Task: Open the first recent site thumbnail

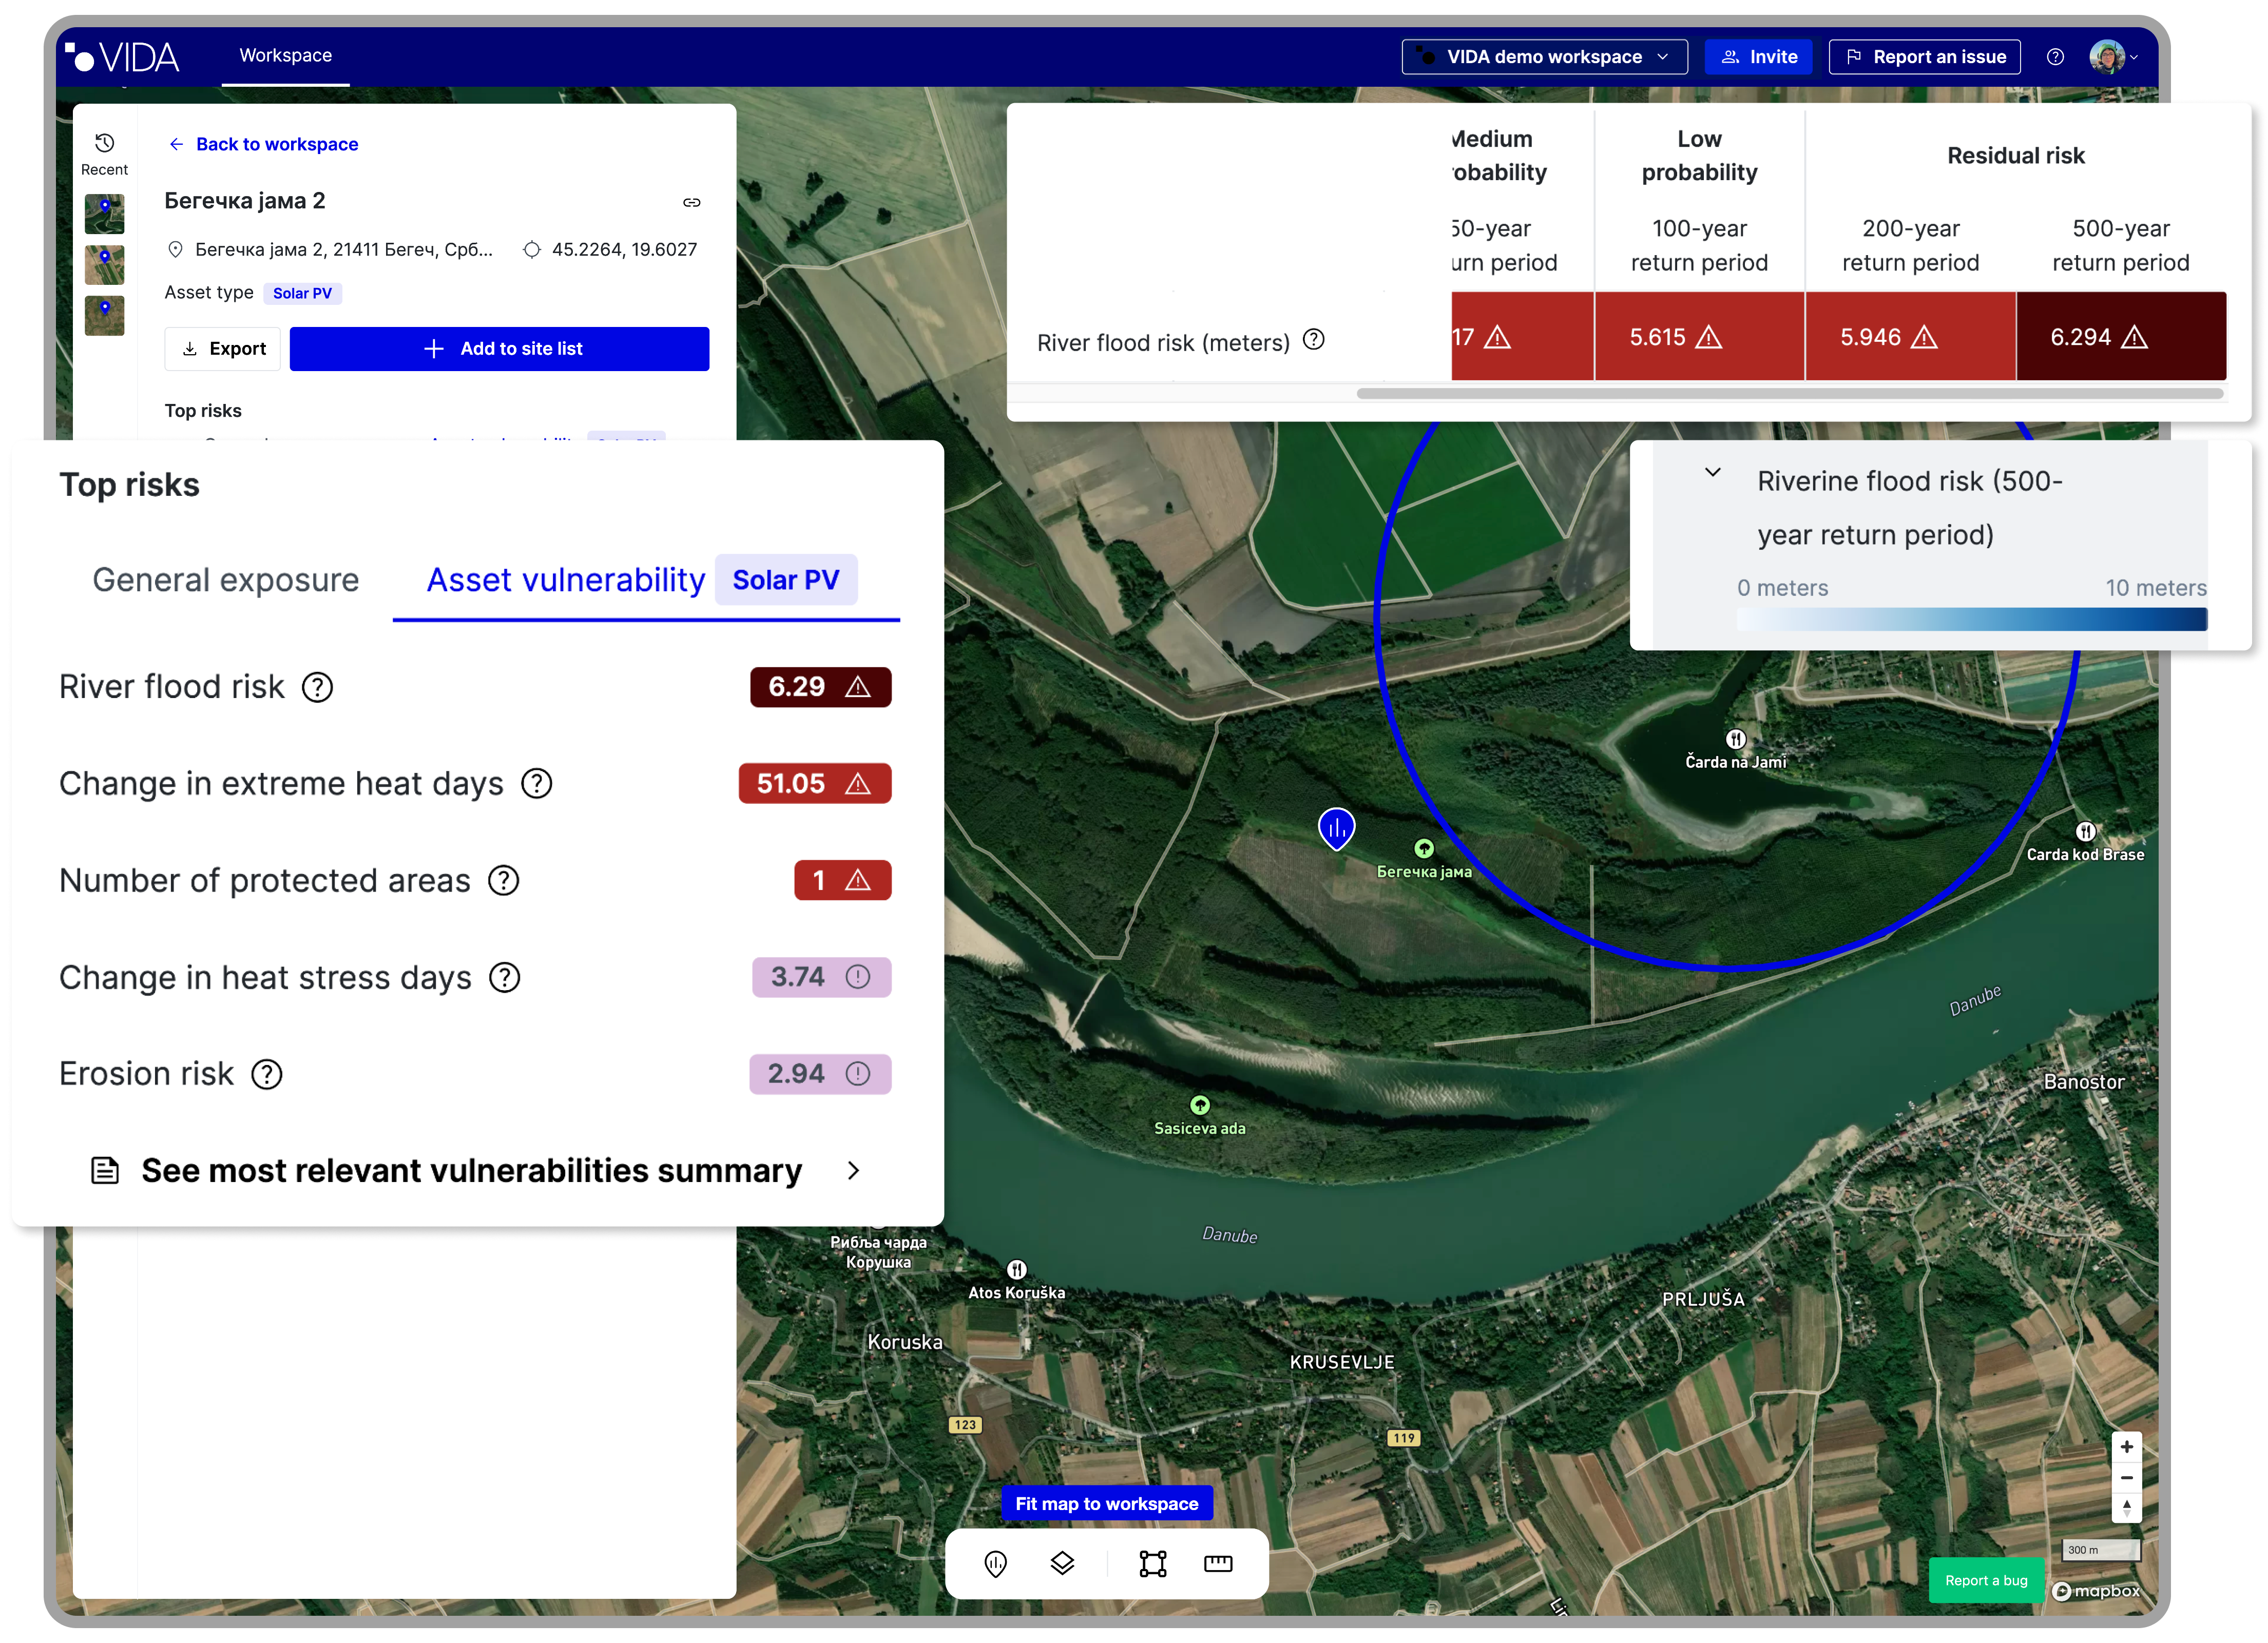Action: 104,214
